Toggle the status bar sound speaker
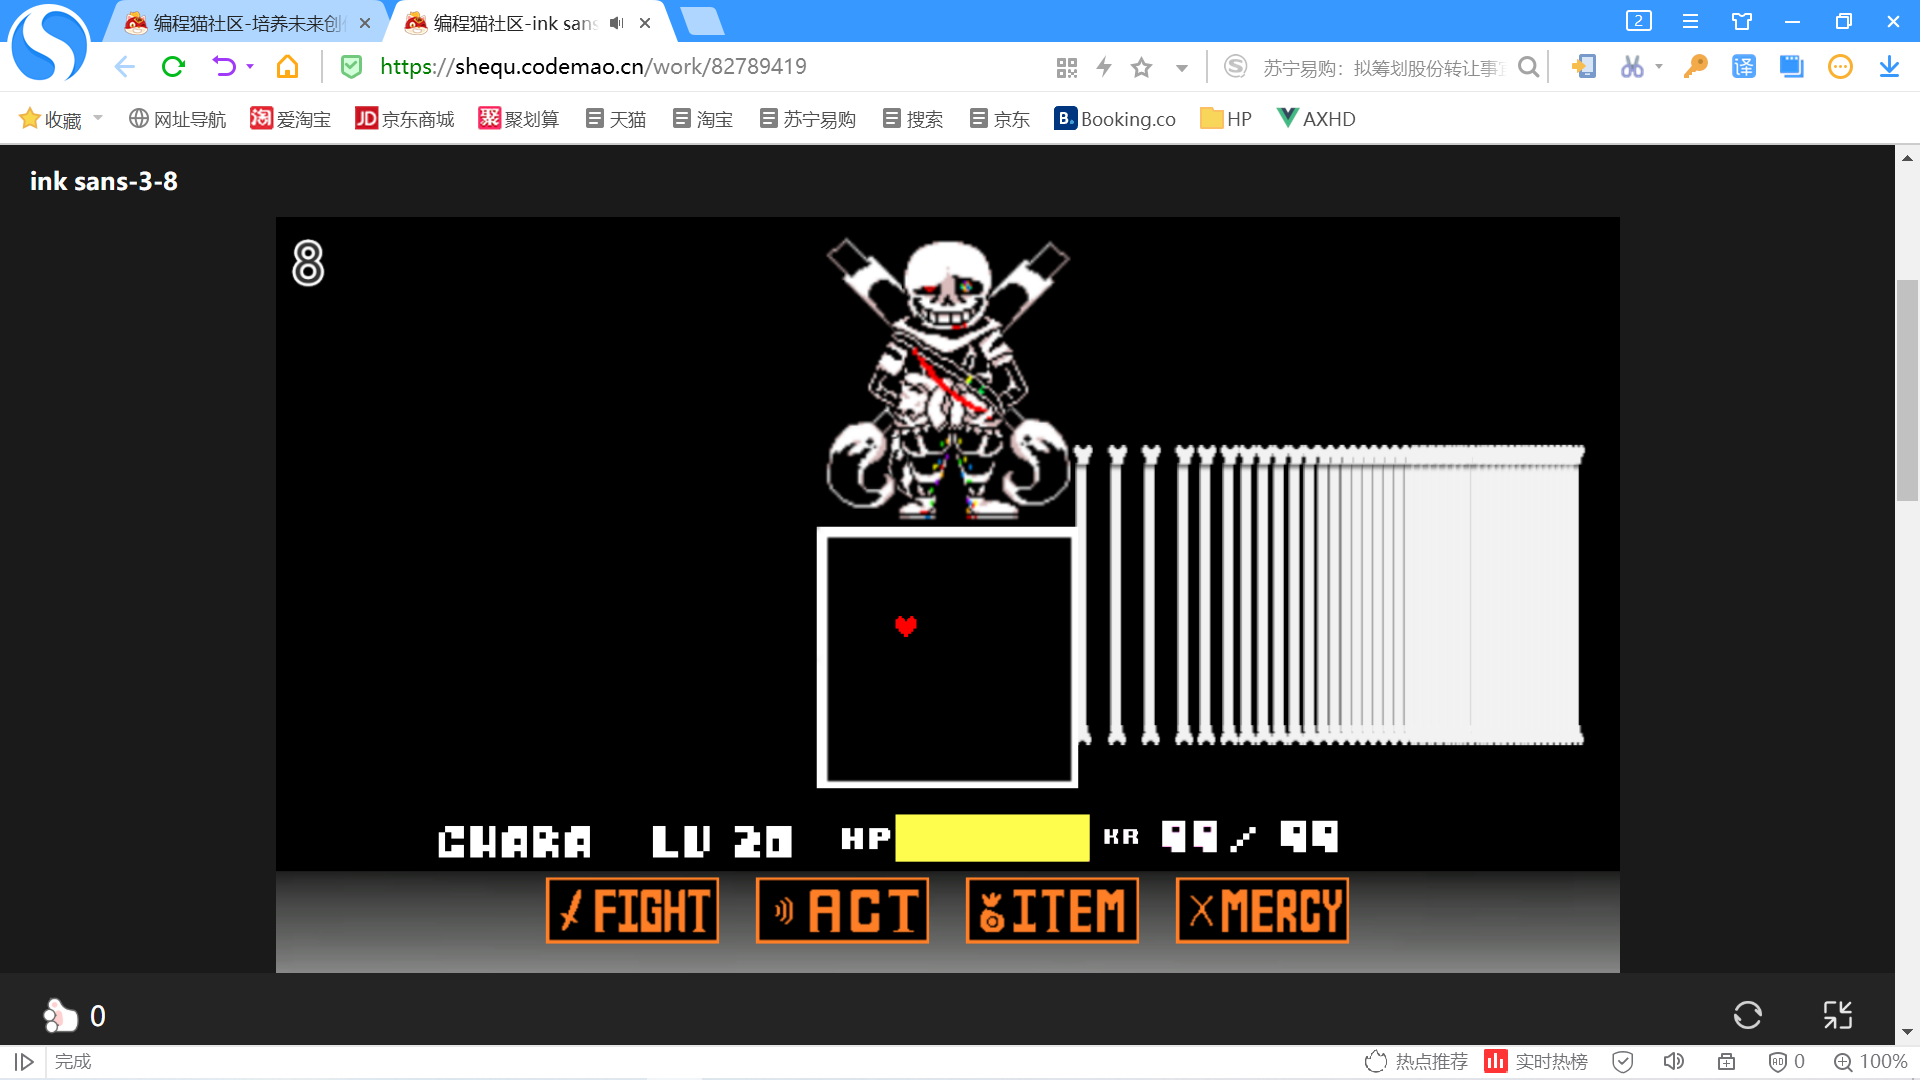The image size is (1920, 1080). 1674,1062
